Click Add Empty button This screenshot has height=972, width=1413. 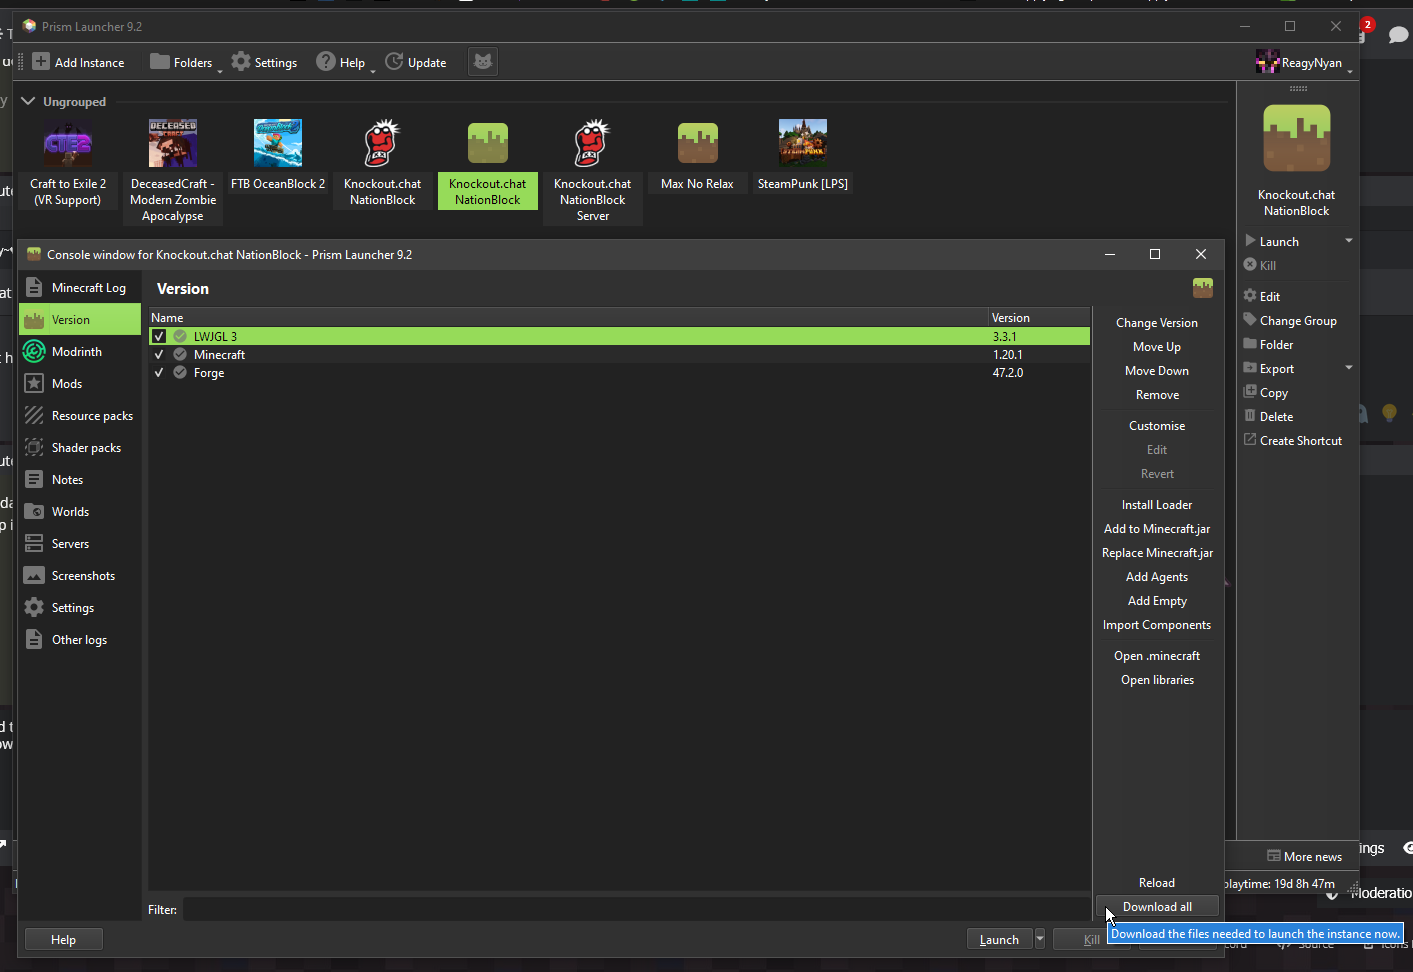click(x=1157, y=601)
